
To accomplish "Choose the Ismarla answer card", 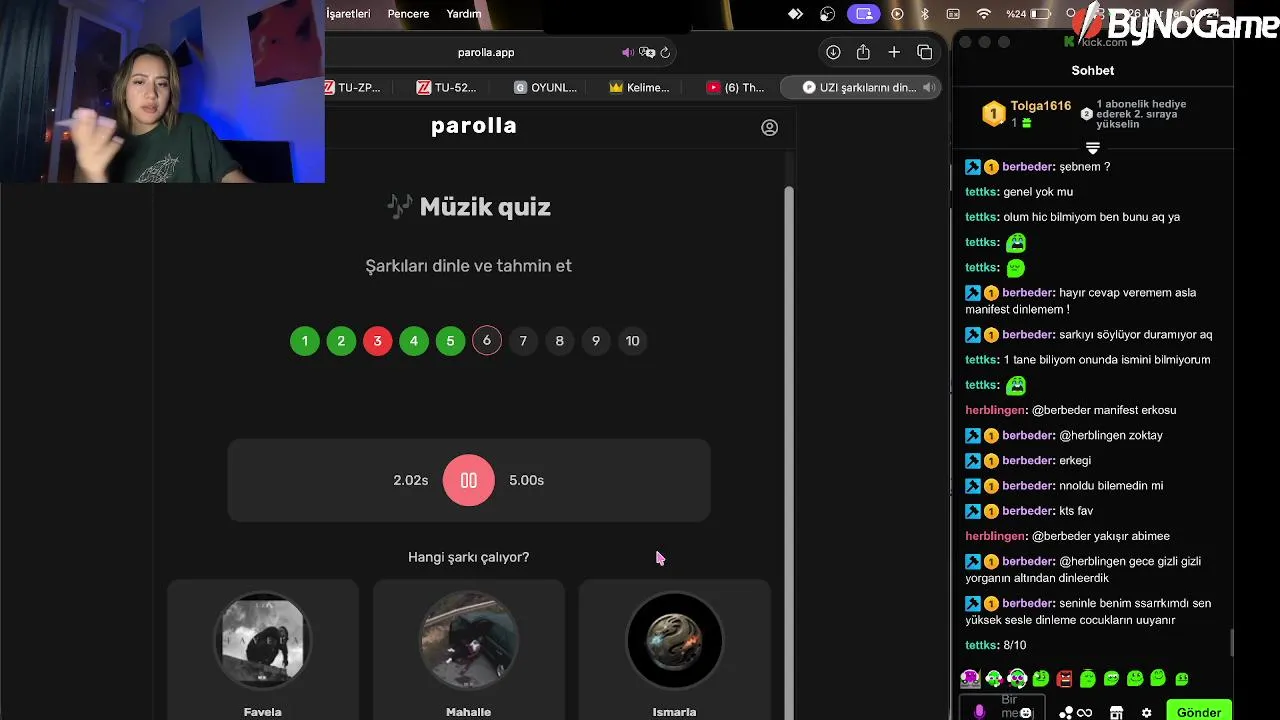I will 674,650.
